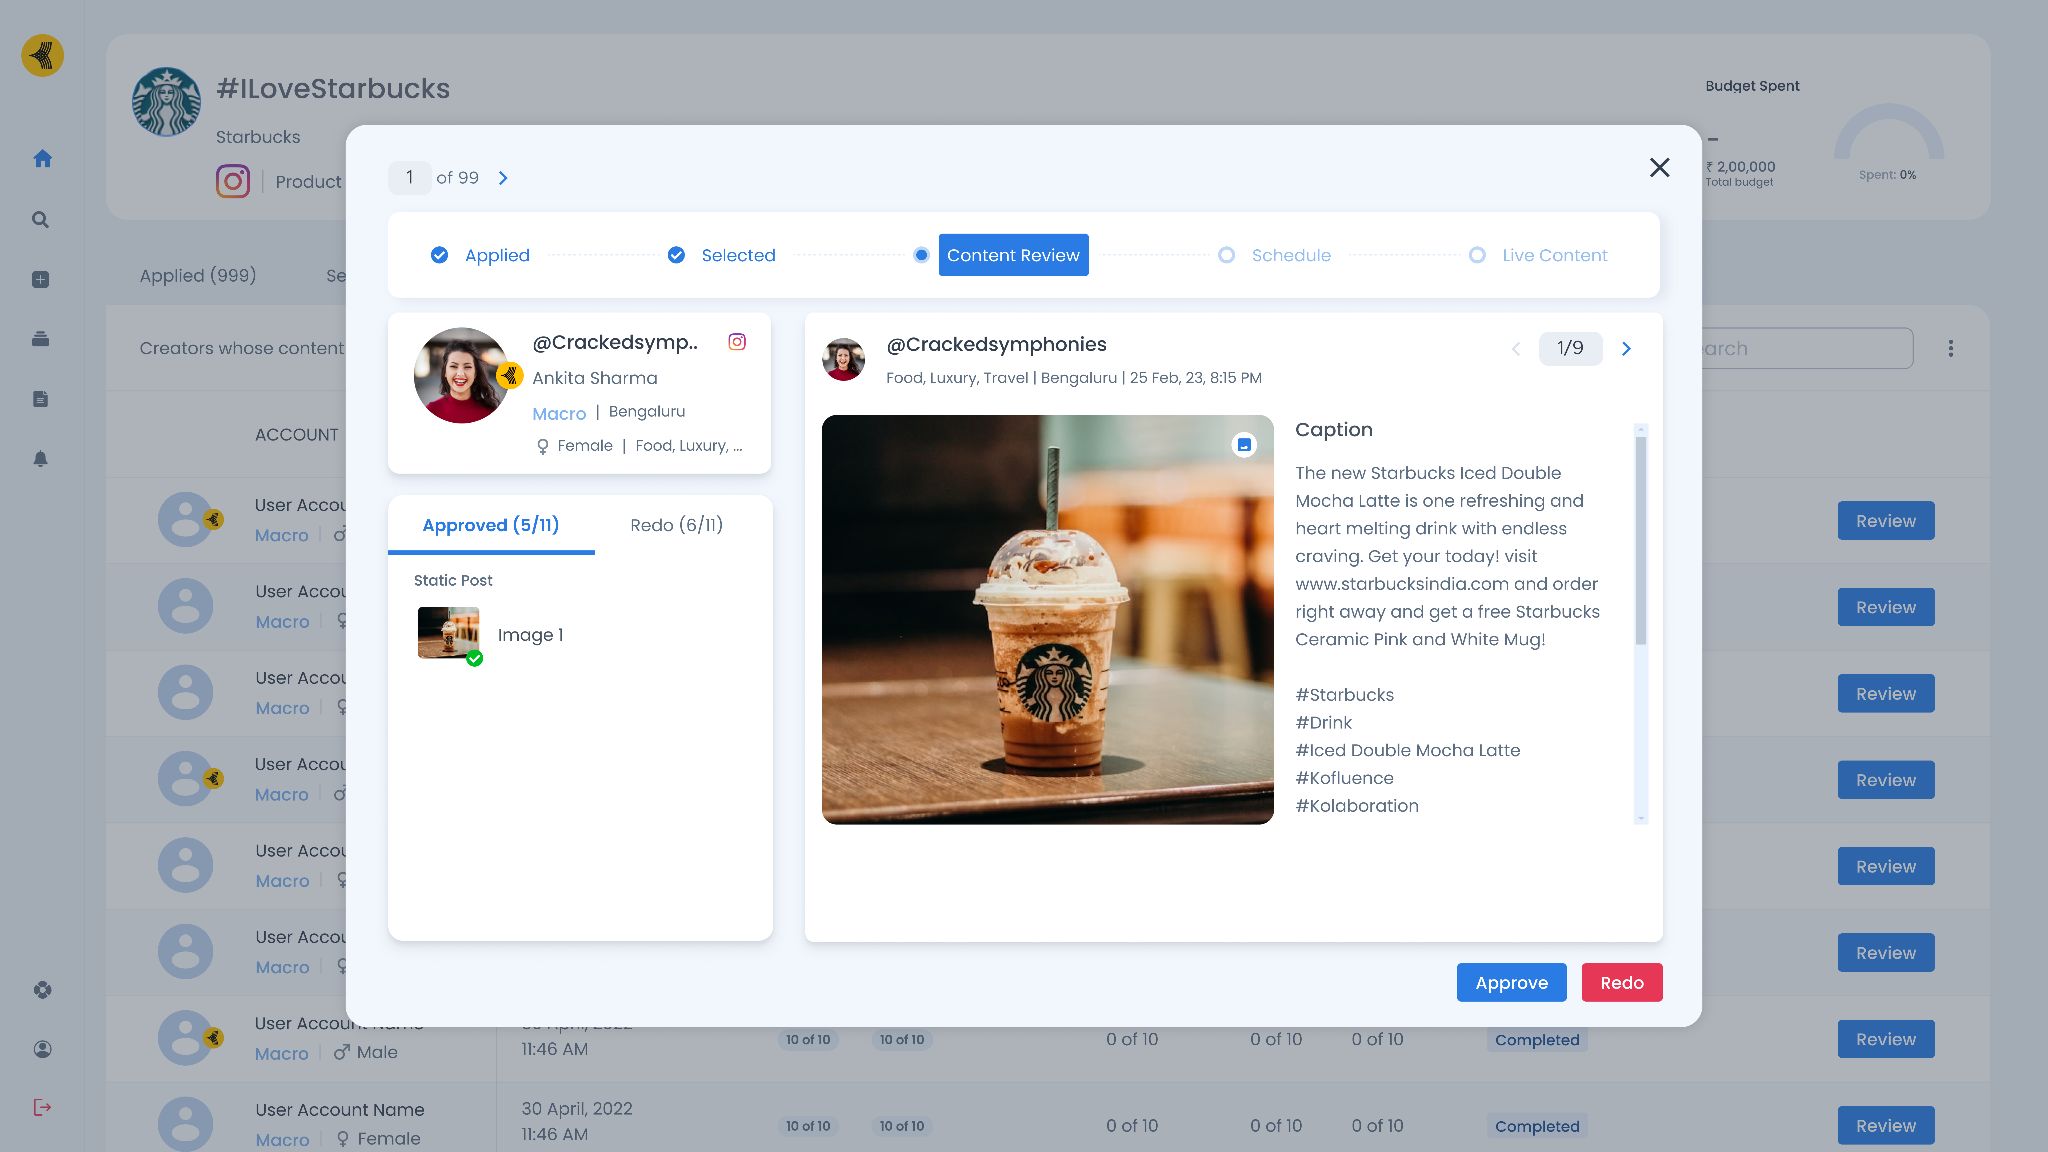Click the Completed status in the bottom row
2048x1152 pixels.
pyautogui.click(x=1537, y=1126)
